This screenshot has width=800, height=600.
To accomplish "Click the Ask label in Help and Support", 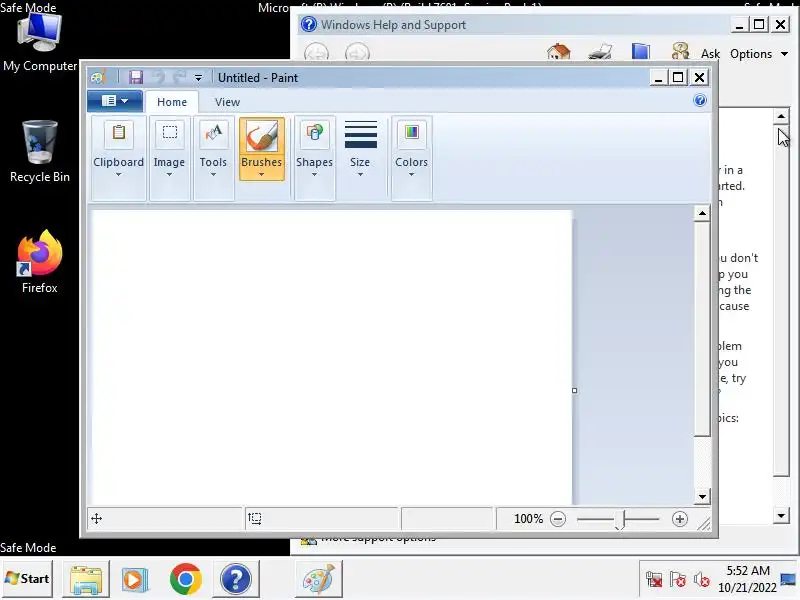I will tap(710, 54).
